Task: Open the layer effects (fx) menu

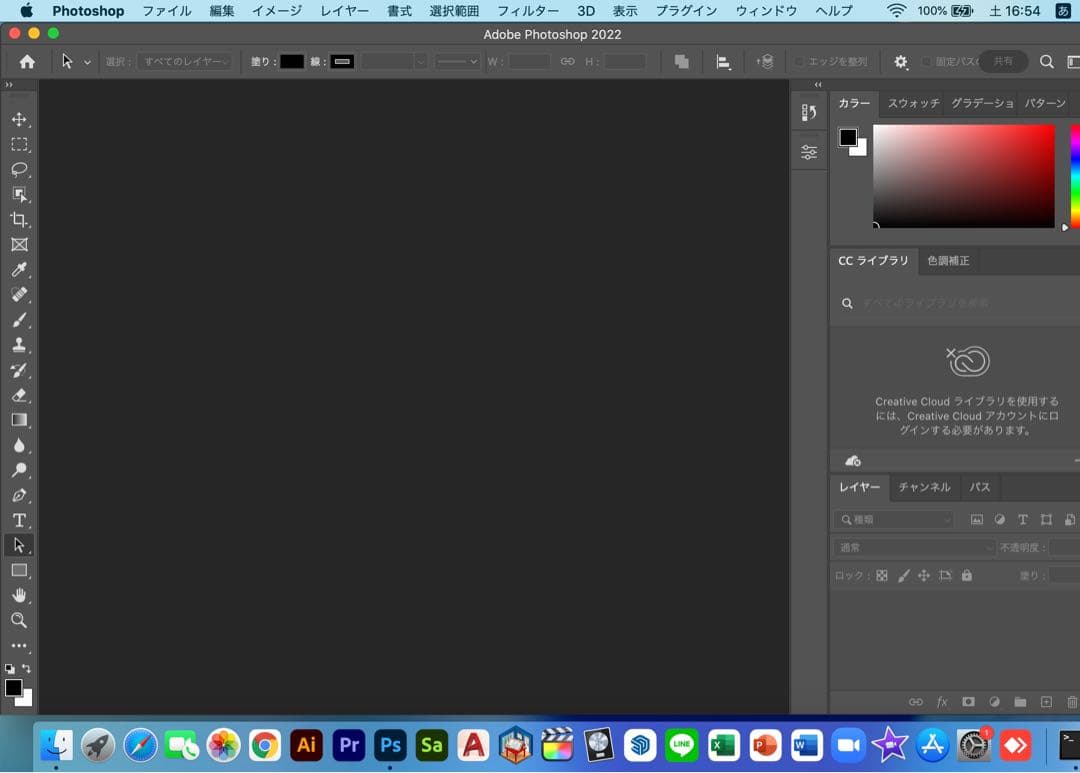Action: pyautogui.click(x=941, y=702)
